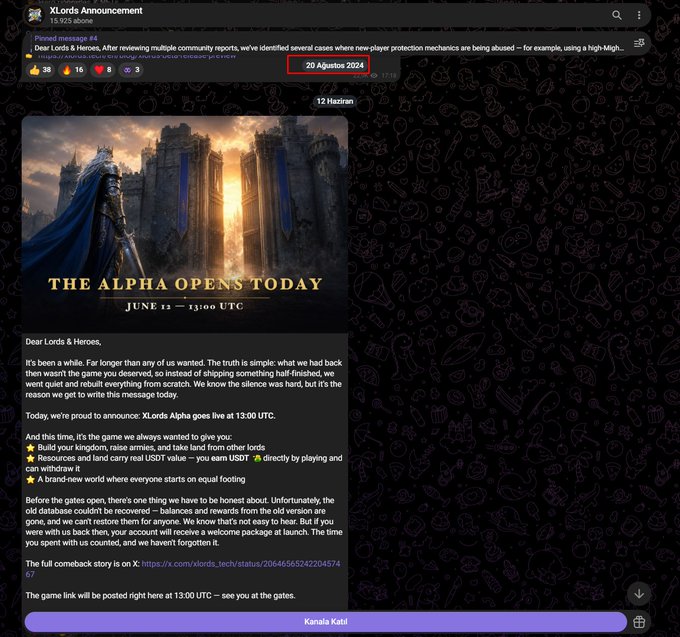
Task: Click the 'A brand-new world' bullet line
Action: pos(135,479)
